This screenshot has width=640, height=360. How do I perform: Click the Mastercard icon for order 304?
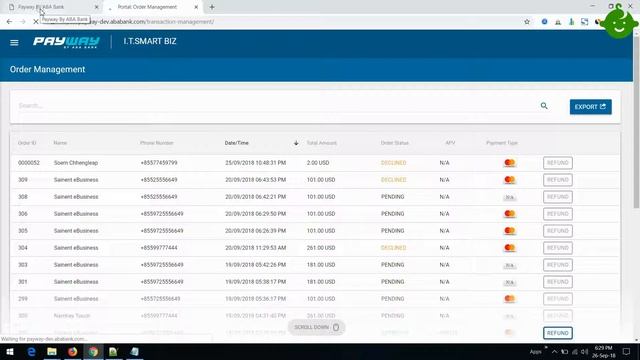tap(509, 248)
